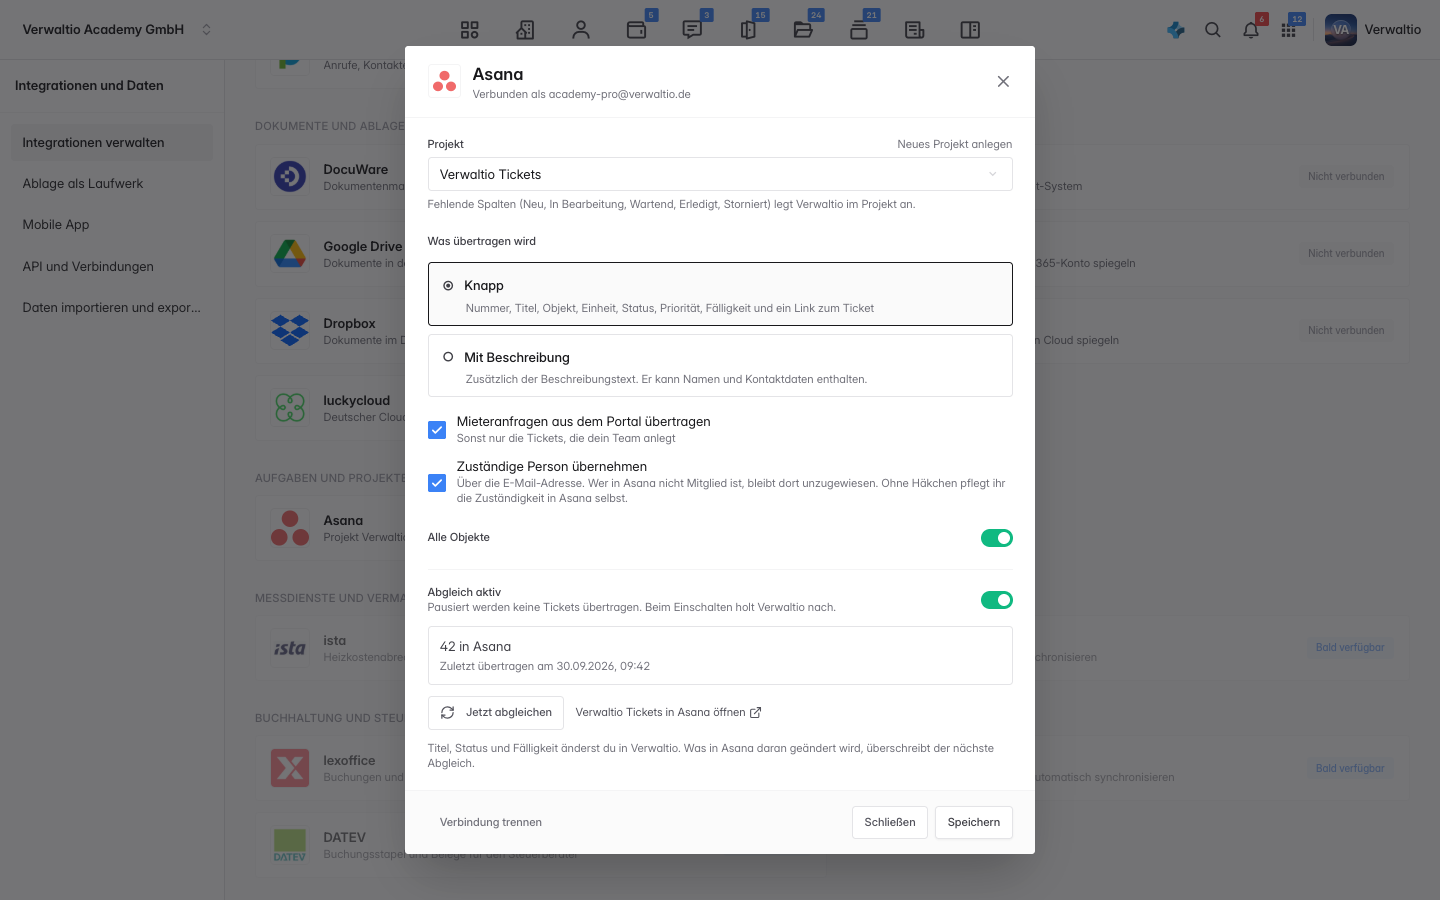Click the luckycloud integration logo in background
Viewport: 1440px width, 900px height.
click(x=290, y=408)
